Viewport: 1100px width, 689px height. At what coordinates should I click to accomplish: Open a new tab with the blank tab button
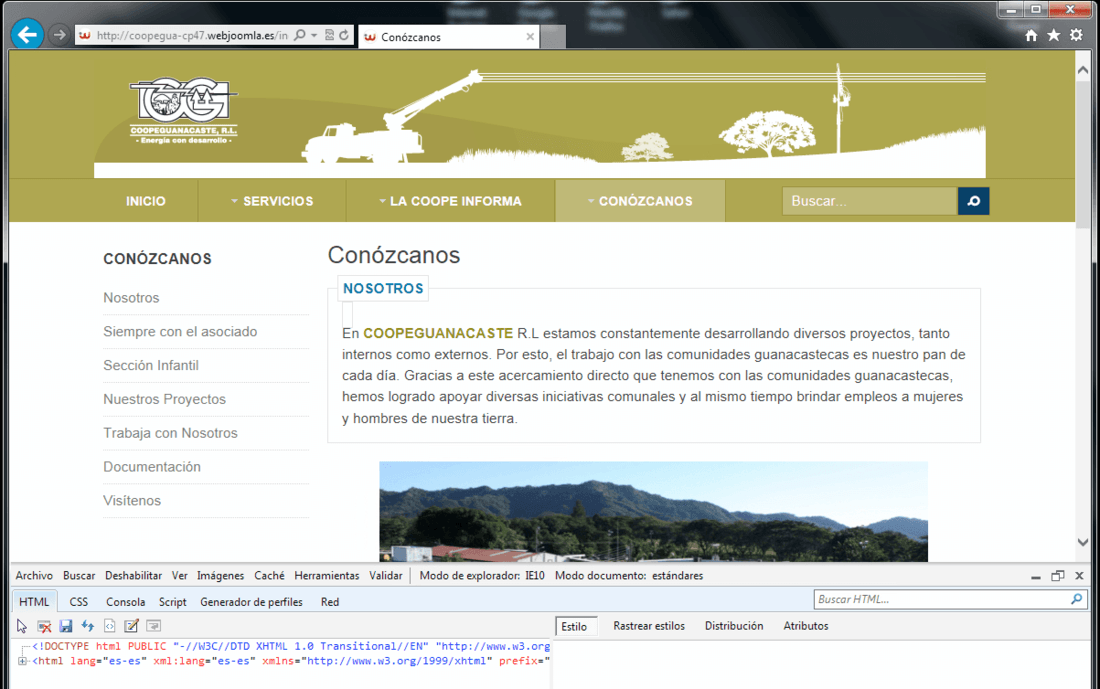point(553,36)
